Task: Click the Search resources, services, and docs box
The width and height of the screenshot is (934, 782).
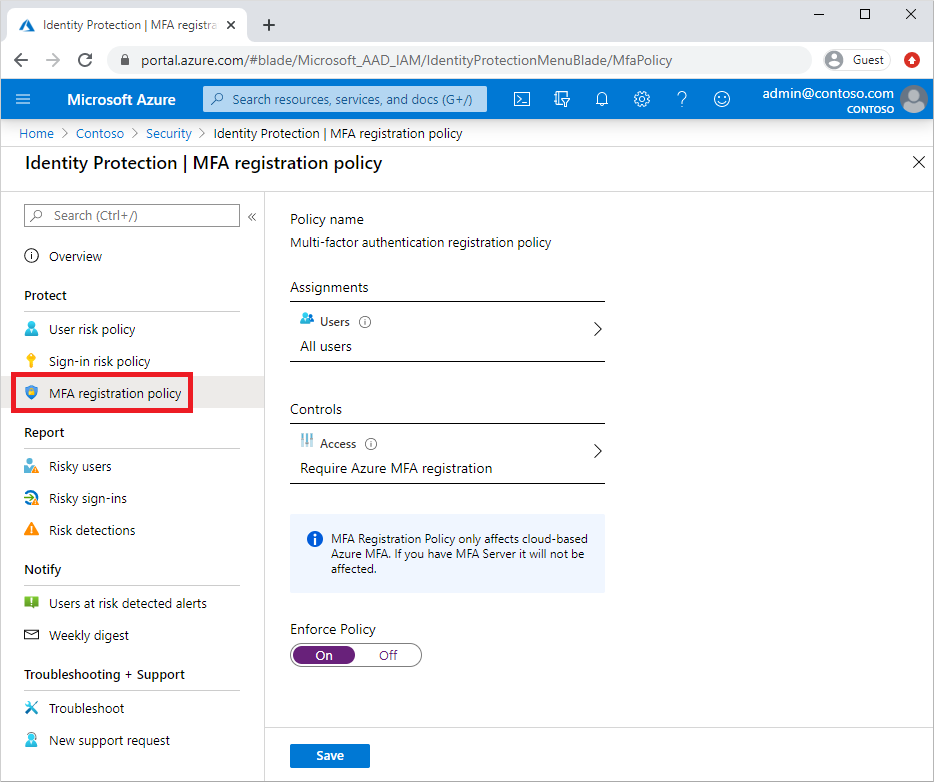Action: (x=344, y=99)
